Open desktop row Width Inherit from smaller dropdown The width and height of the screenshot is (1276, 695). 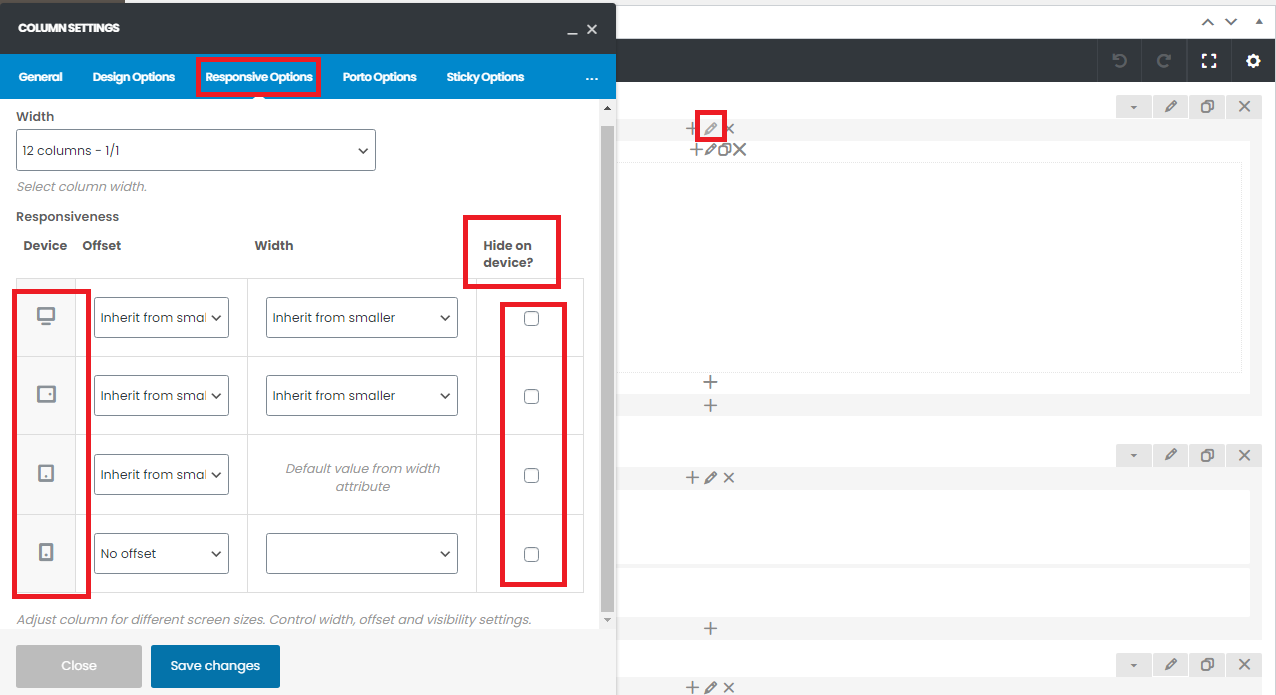tap(361, 318)
